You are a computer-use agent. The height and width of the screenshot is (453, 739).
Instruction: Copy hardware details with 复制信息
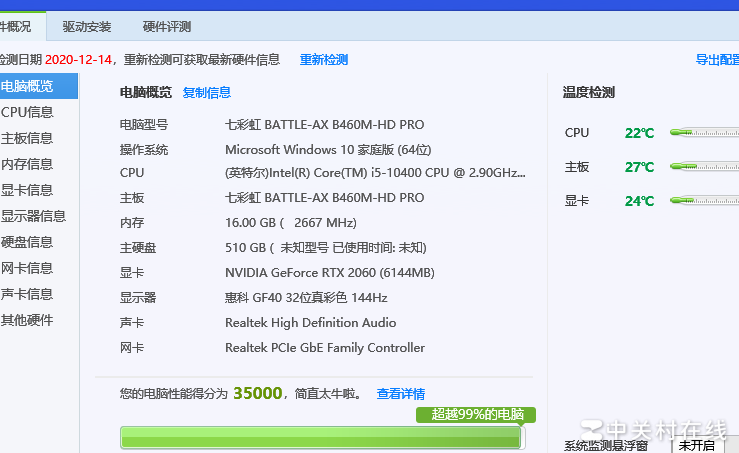click(206, 93)
